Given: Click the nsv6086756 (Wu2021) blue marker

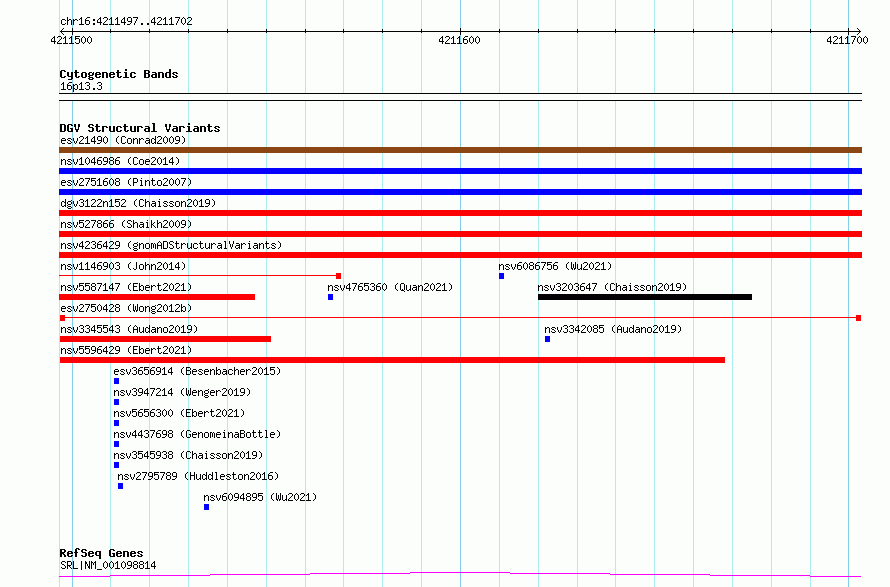Looking at the screenshot, I should pos(501,276).
